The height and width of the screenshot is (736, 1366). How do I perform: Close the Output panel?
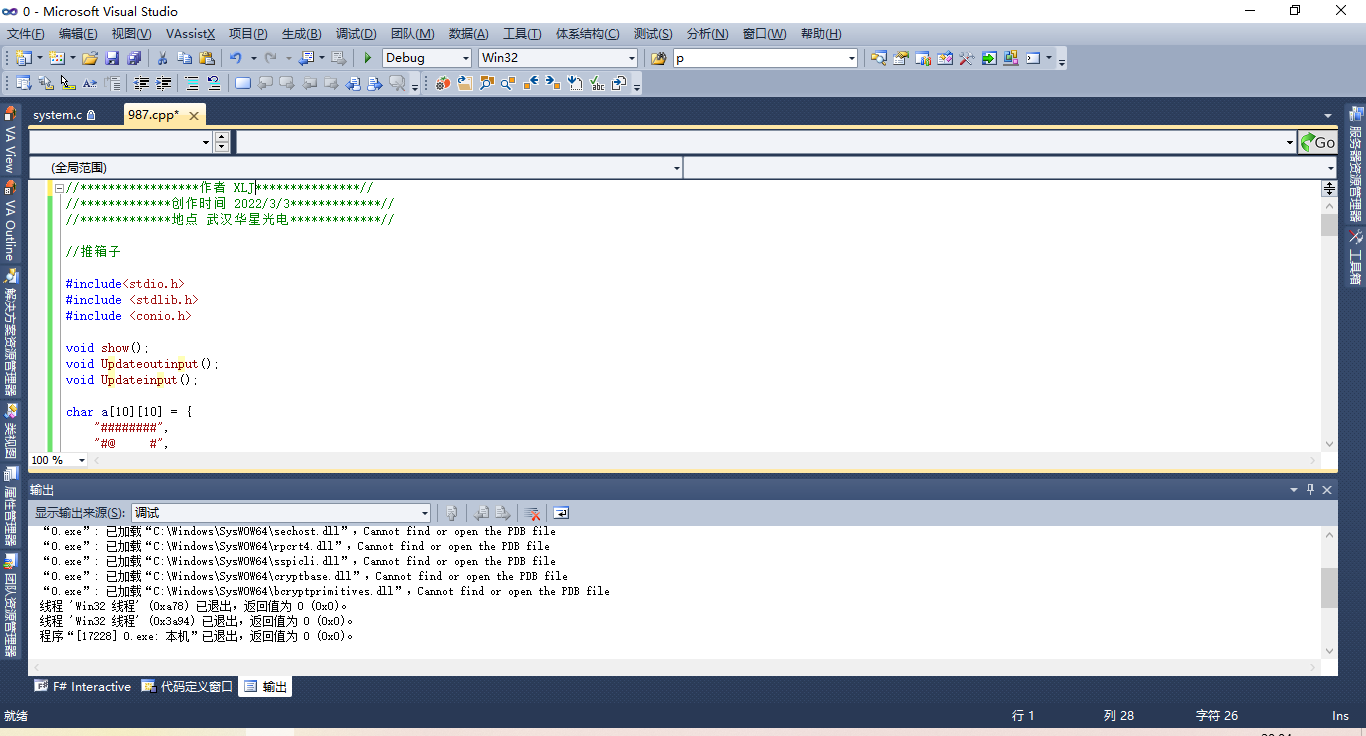point(1327,490)
